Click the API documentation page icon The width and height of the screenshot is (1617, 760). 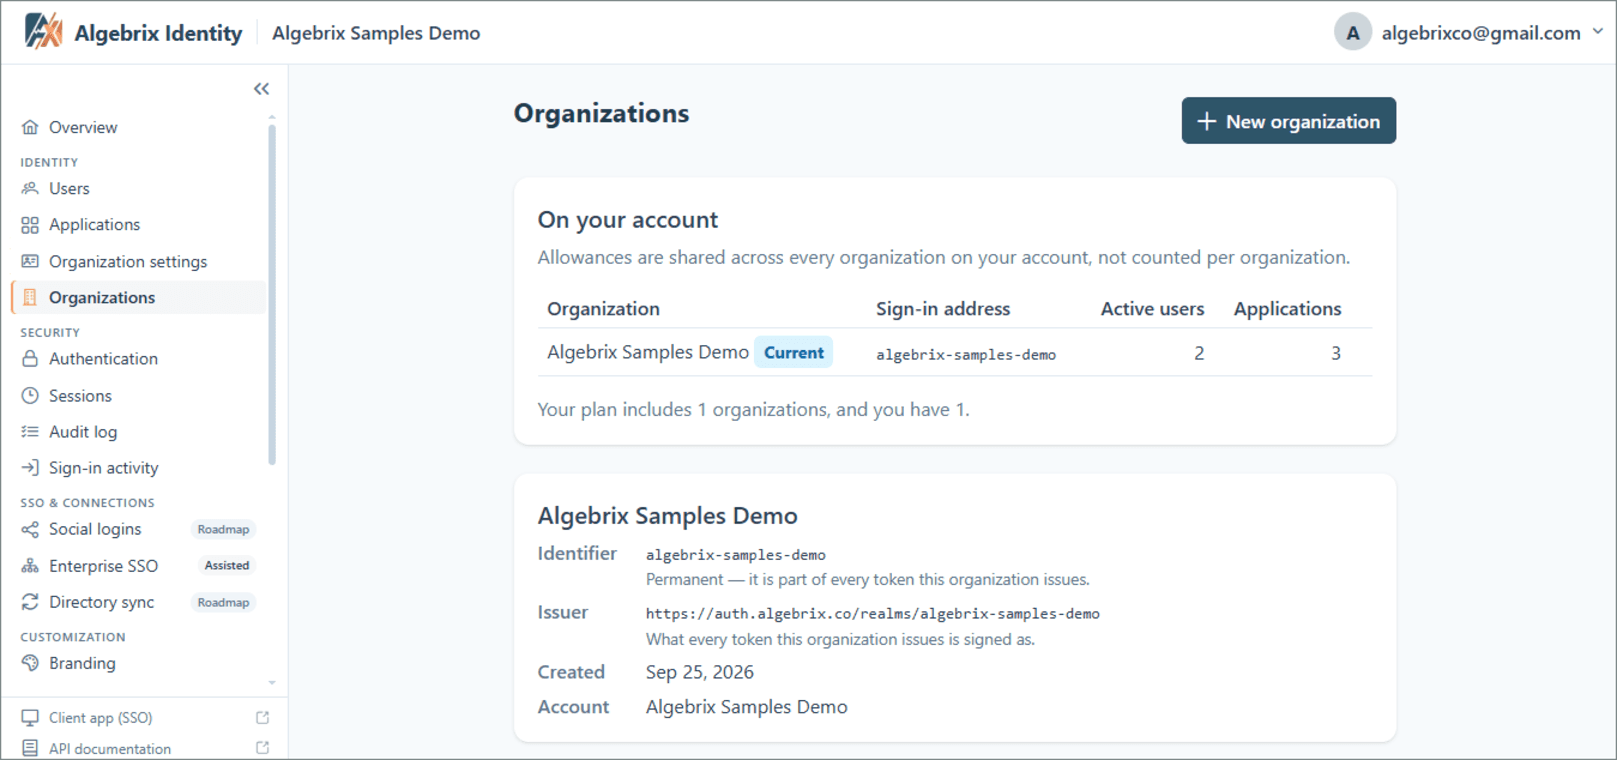coord(30,748)
